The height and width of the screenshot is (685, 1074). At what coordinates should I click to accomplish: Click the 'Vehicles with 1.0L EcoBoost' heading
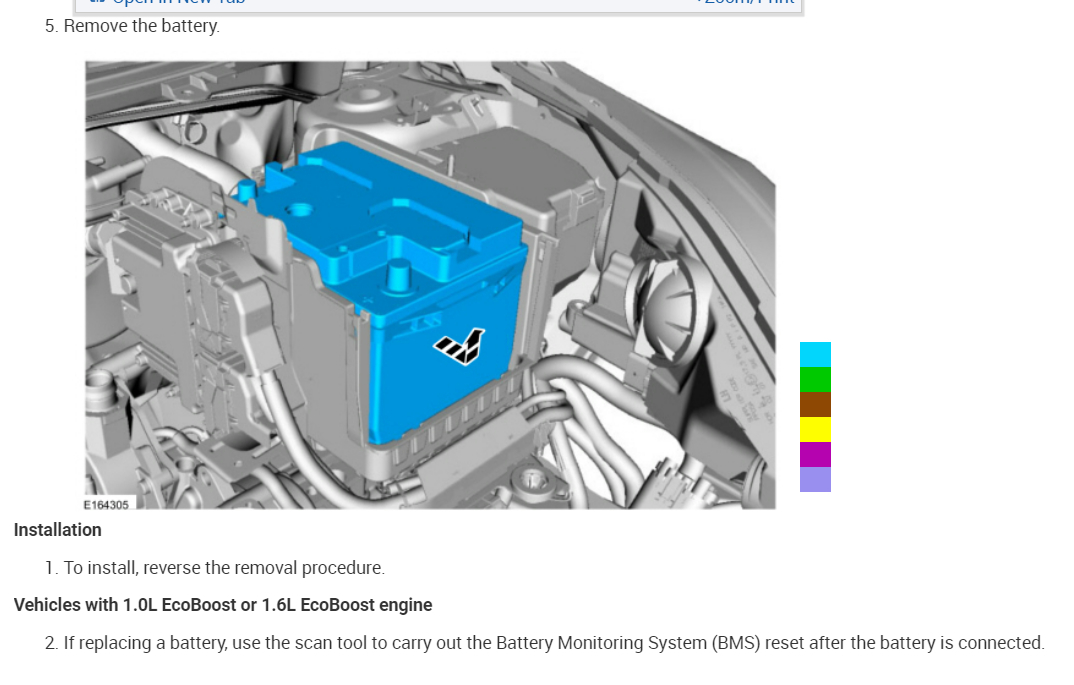point(223,605)
